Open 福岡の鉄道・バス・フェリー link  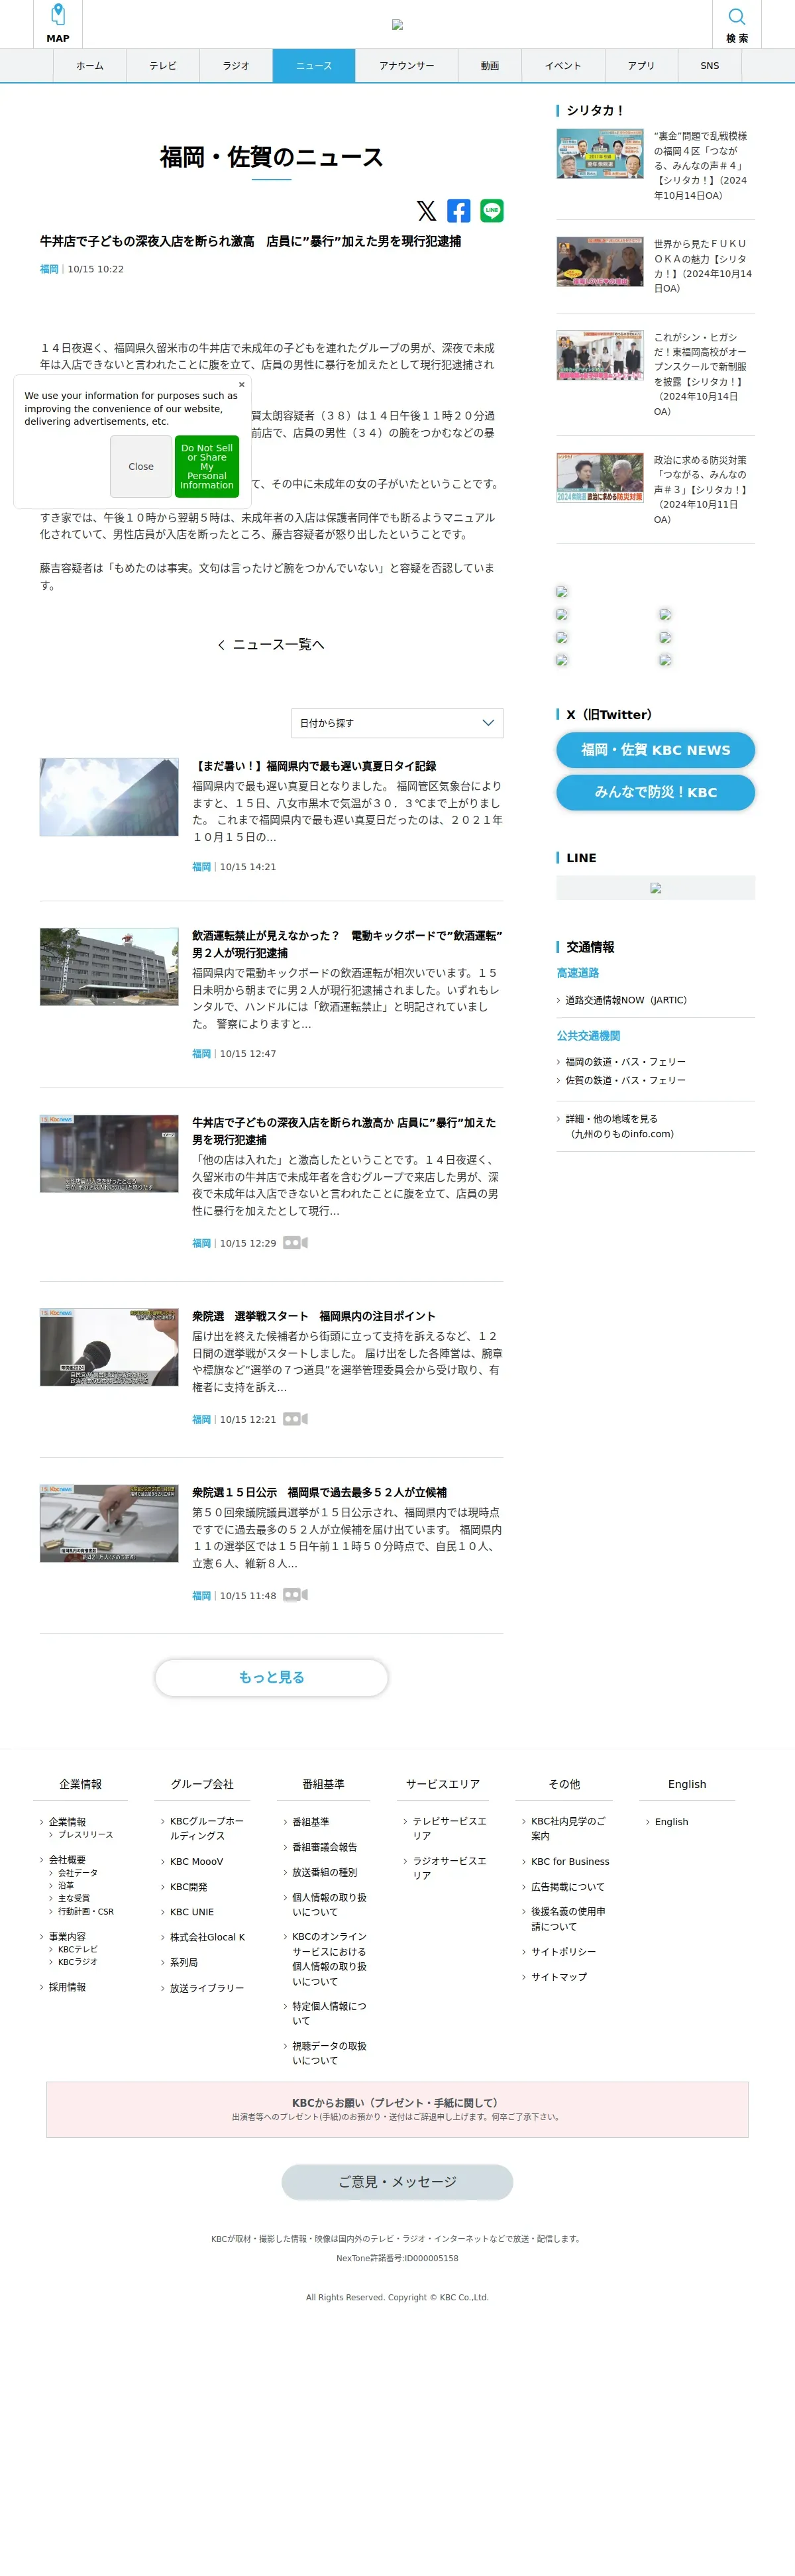coord(625,1062)
